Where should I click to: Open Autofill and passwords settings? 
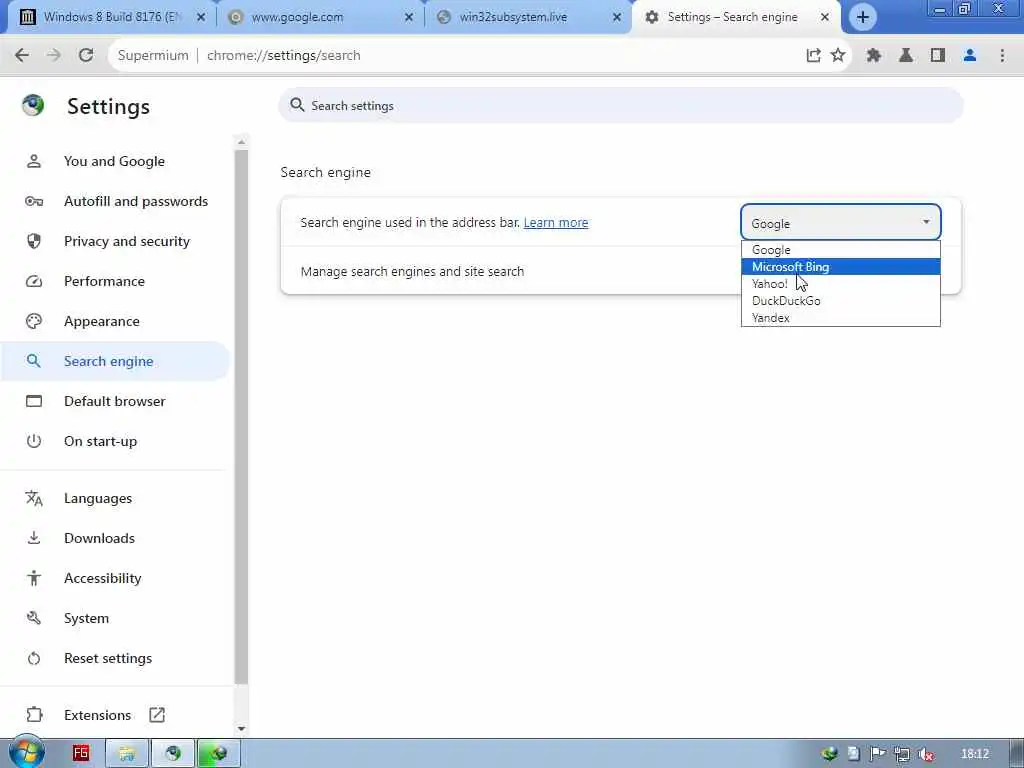114,201
